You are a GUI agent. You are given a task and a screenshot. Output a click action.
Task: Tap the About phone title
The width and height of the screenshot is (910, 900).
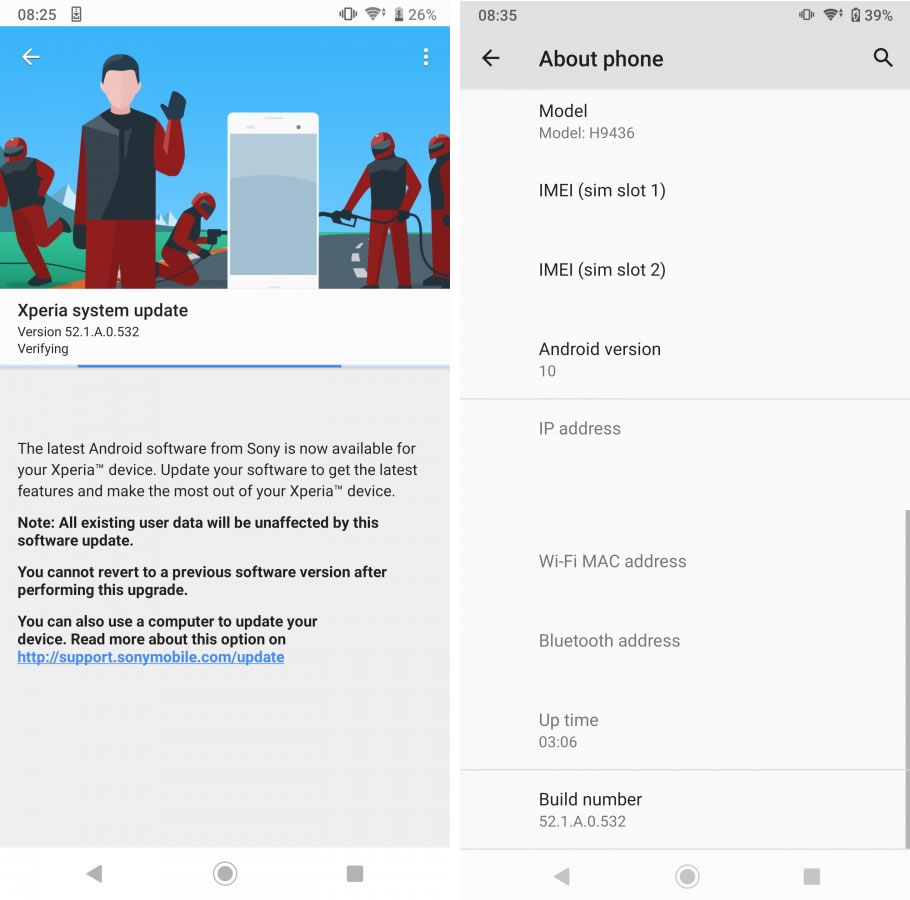[x=601, y=59]
